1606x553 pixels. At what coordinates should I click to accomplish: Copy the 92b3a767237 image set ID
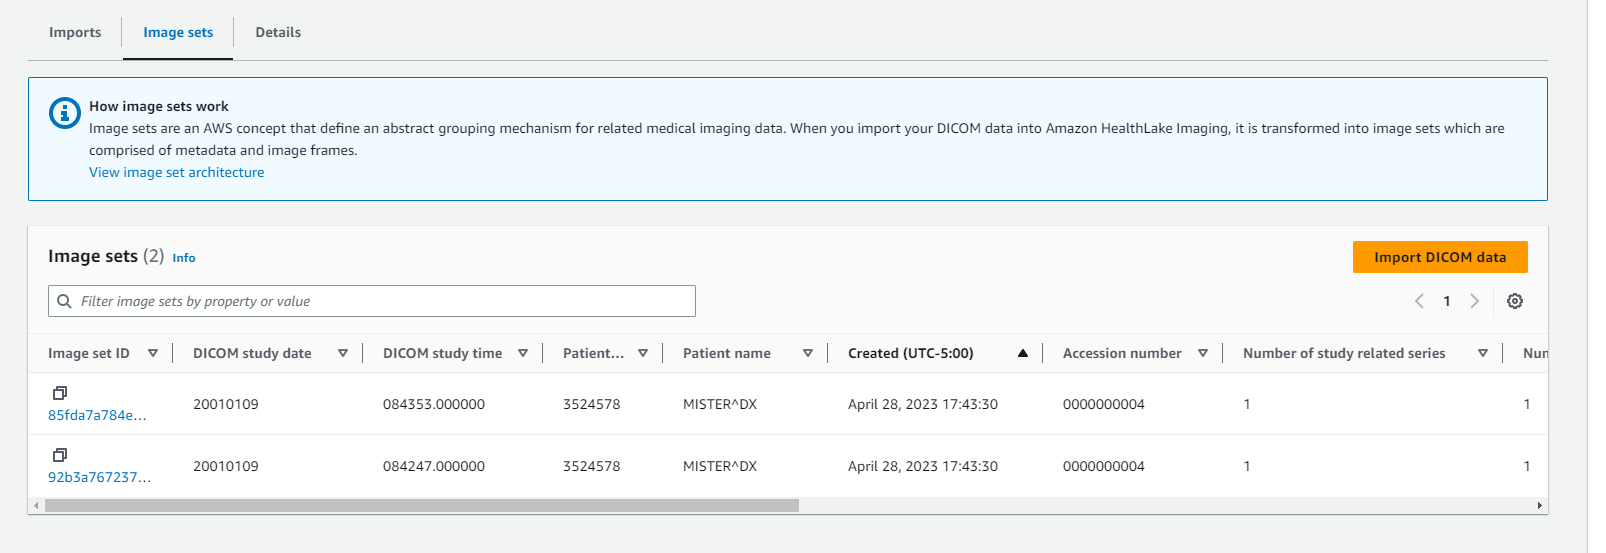pyautogui.click(x=60, y=455)
